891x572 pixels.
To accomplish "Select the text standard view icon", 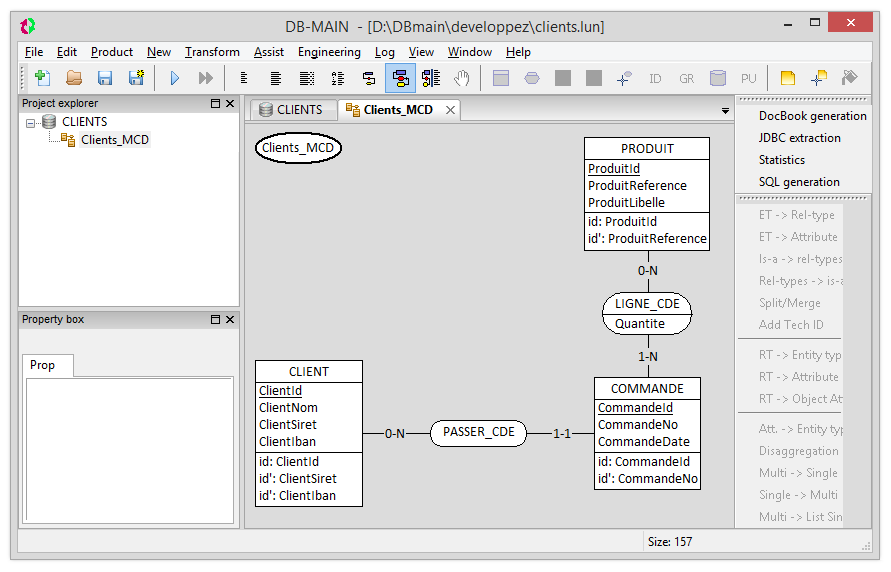I will (x=276, y=78).
